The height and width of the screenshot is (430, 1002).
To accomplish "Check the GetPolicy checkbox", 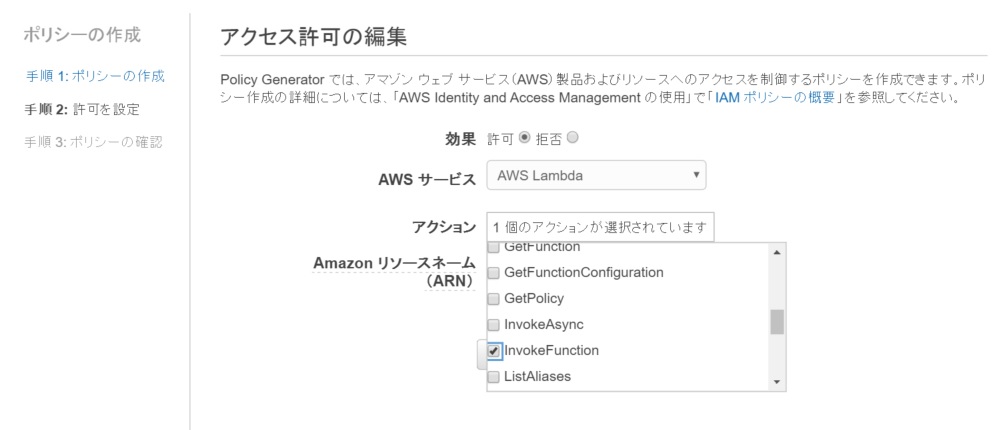I will pyautogui.click(x=493, y=299).
